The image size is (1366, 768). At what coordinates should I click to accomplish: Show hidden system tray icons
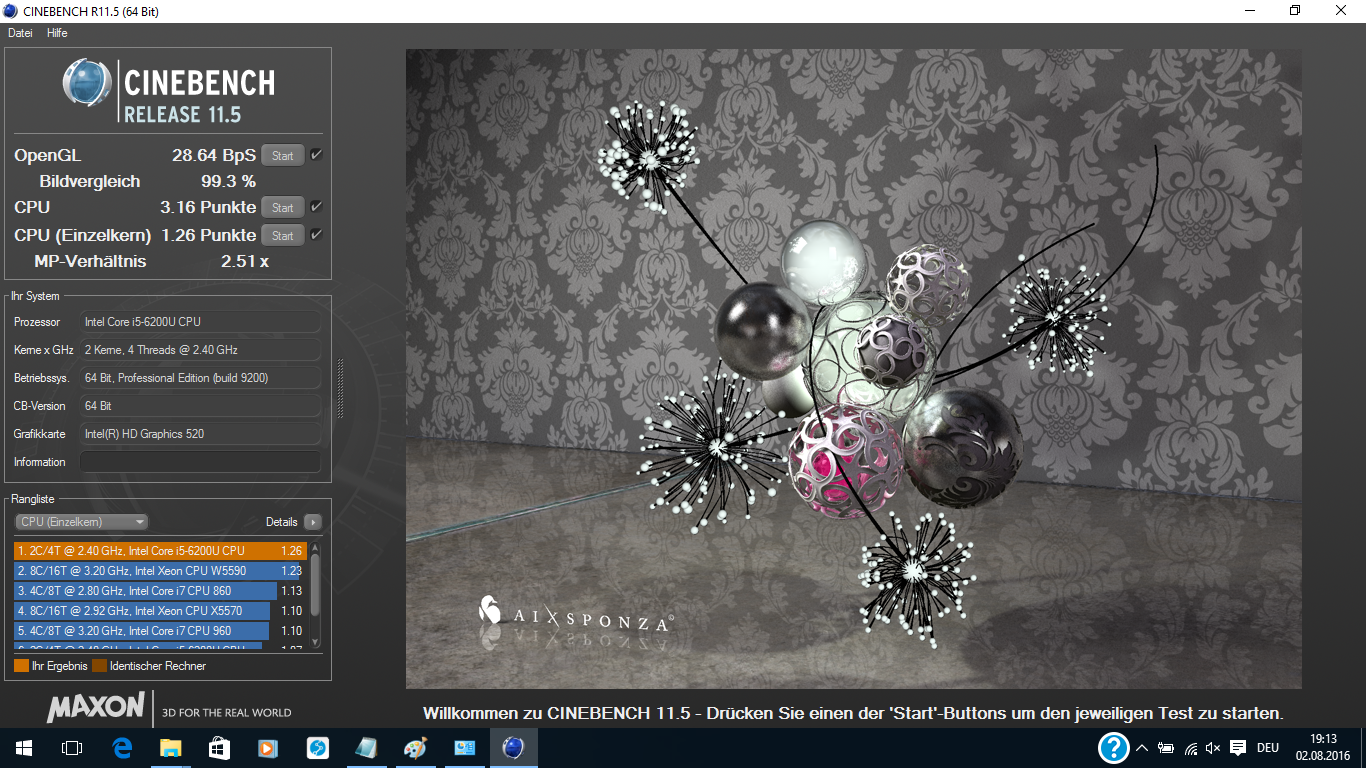click(x=1142, y=748)
